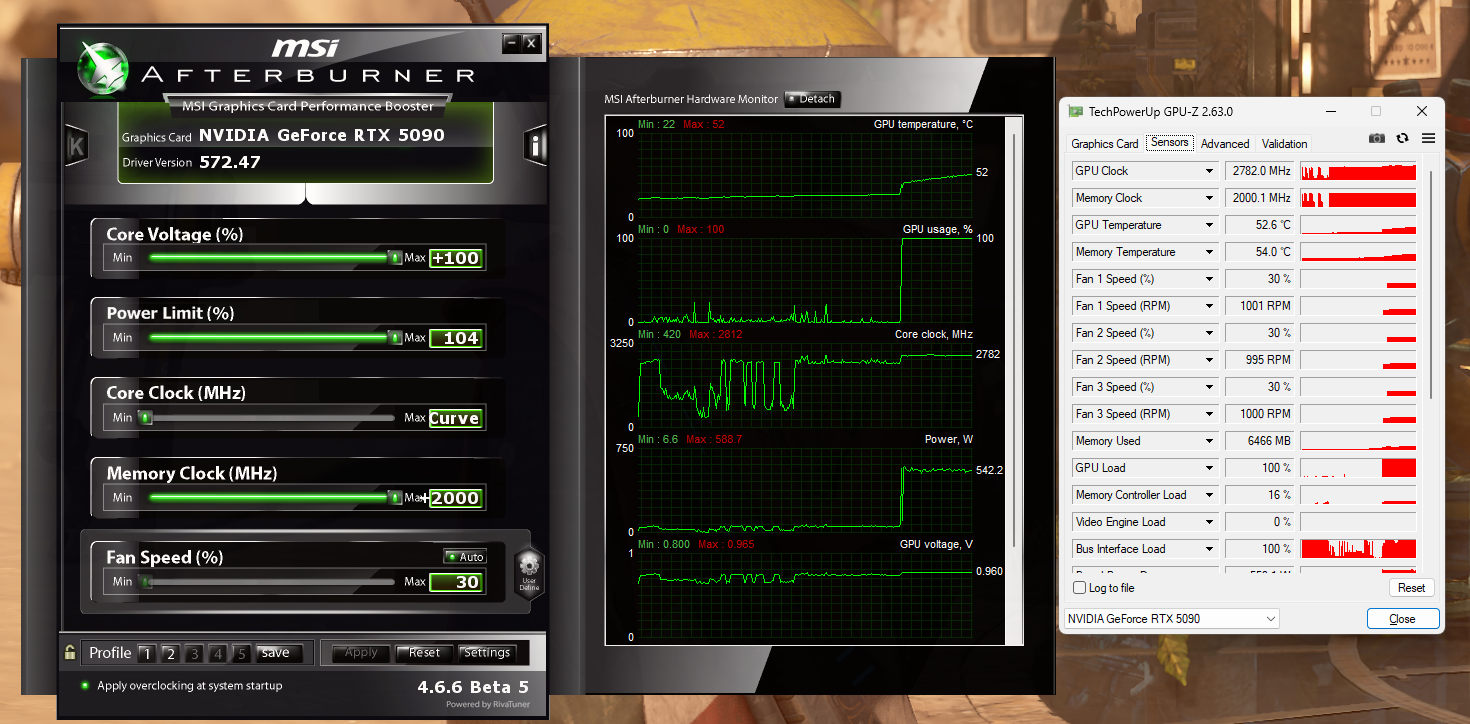
Task: Take a GPU-Z screenshot with camera icon
Action: 1377,138
